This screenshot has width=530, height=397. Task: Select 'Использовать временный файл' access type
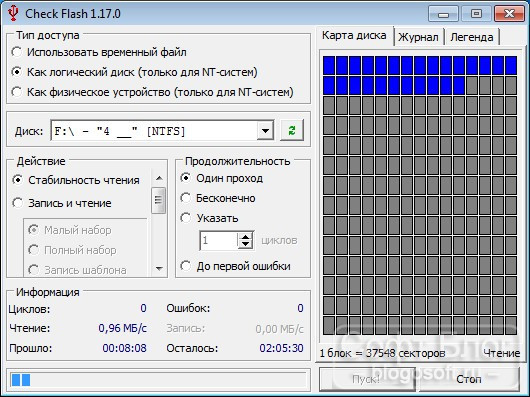[99, 52]
